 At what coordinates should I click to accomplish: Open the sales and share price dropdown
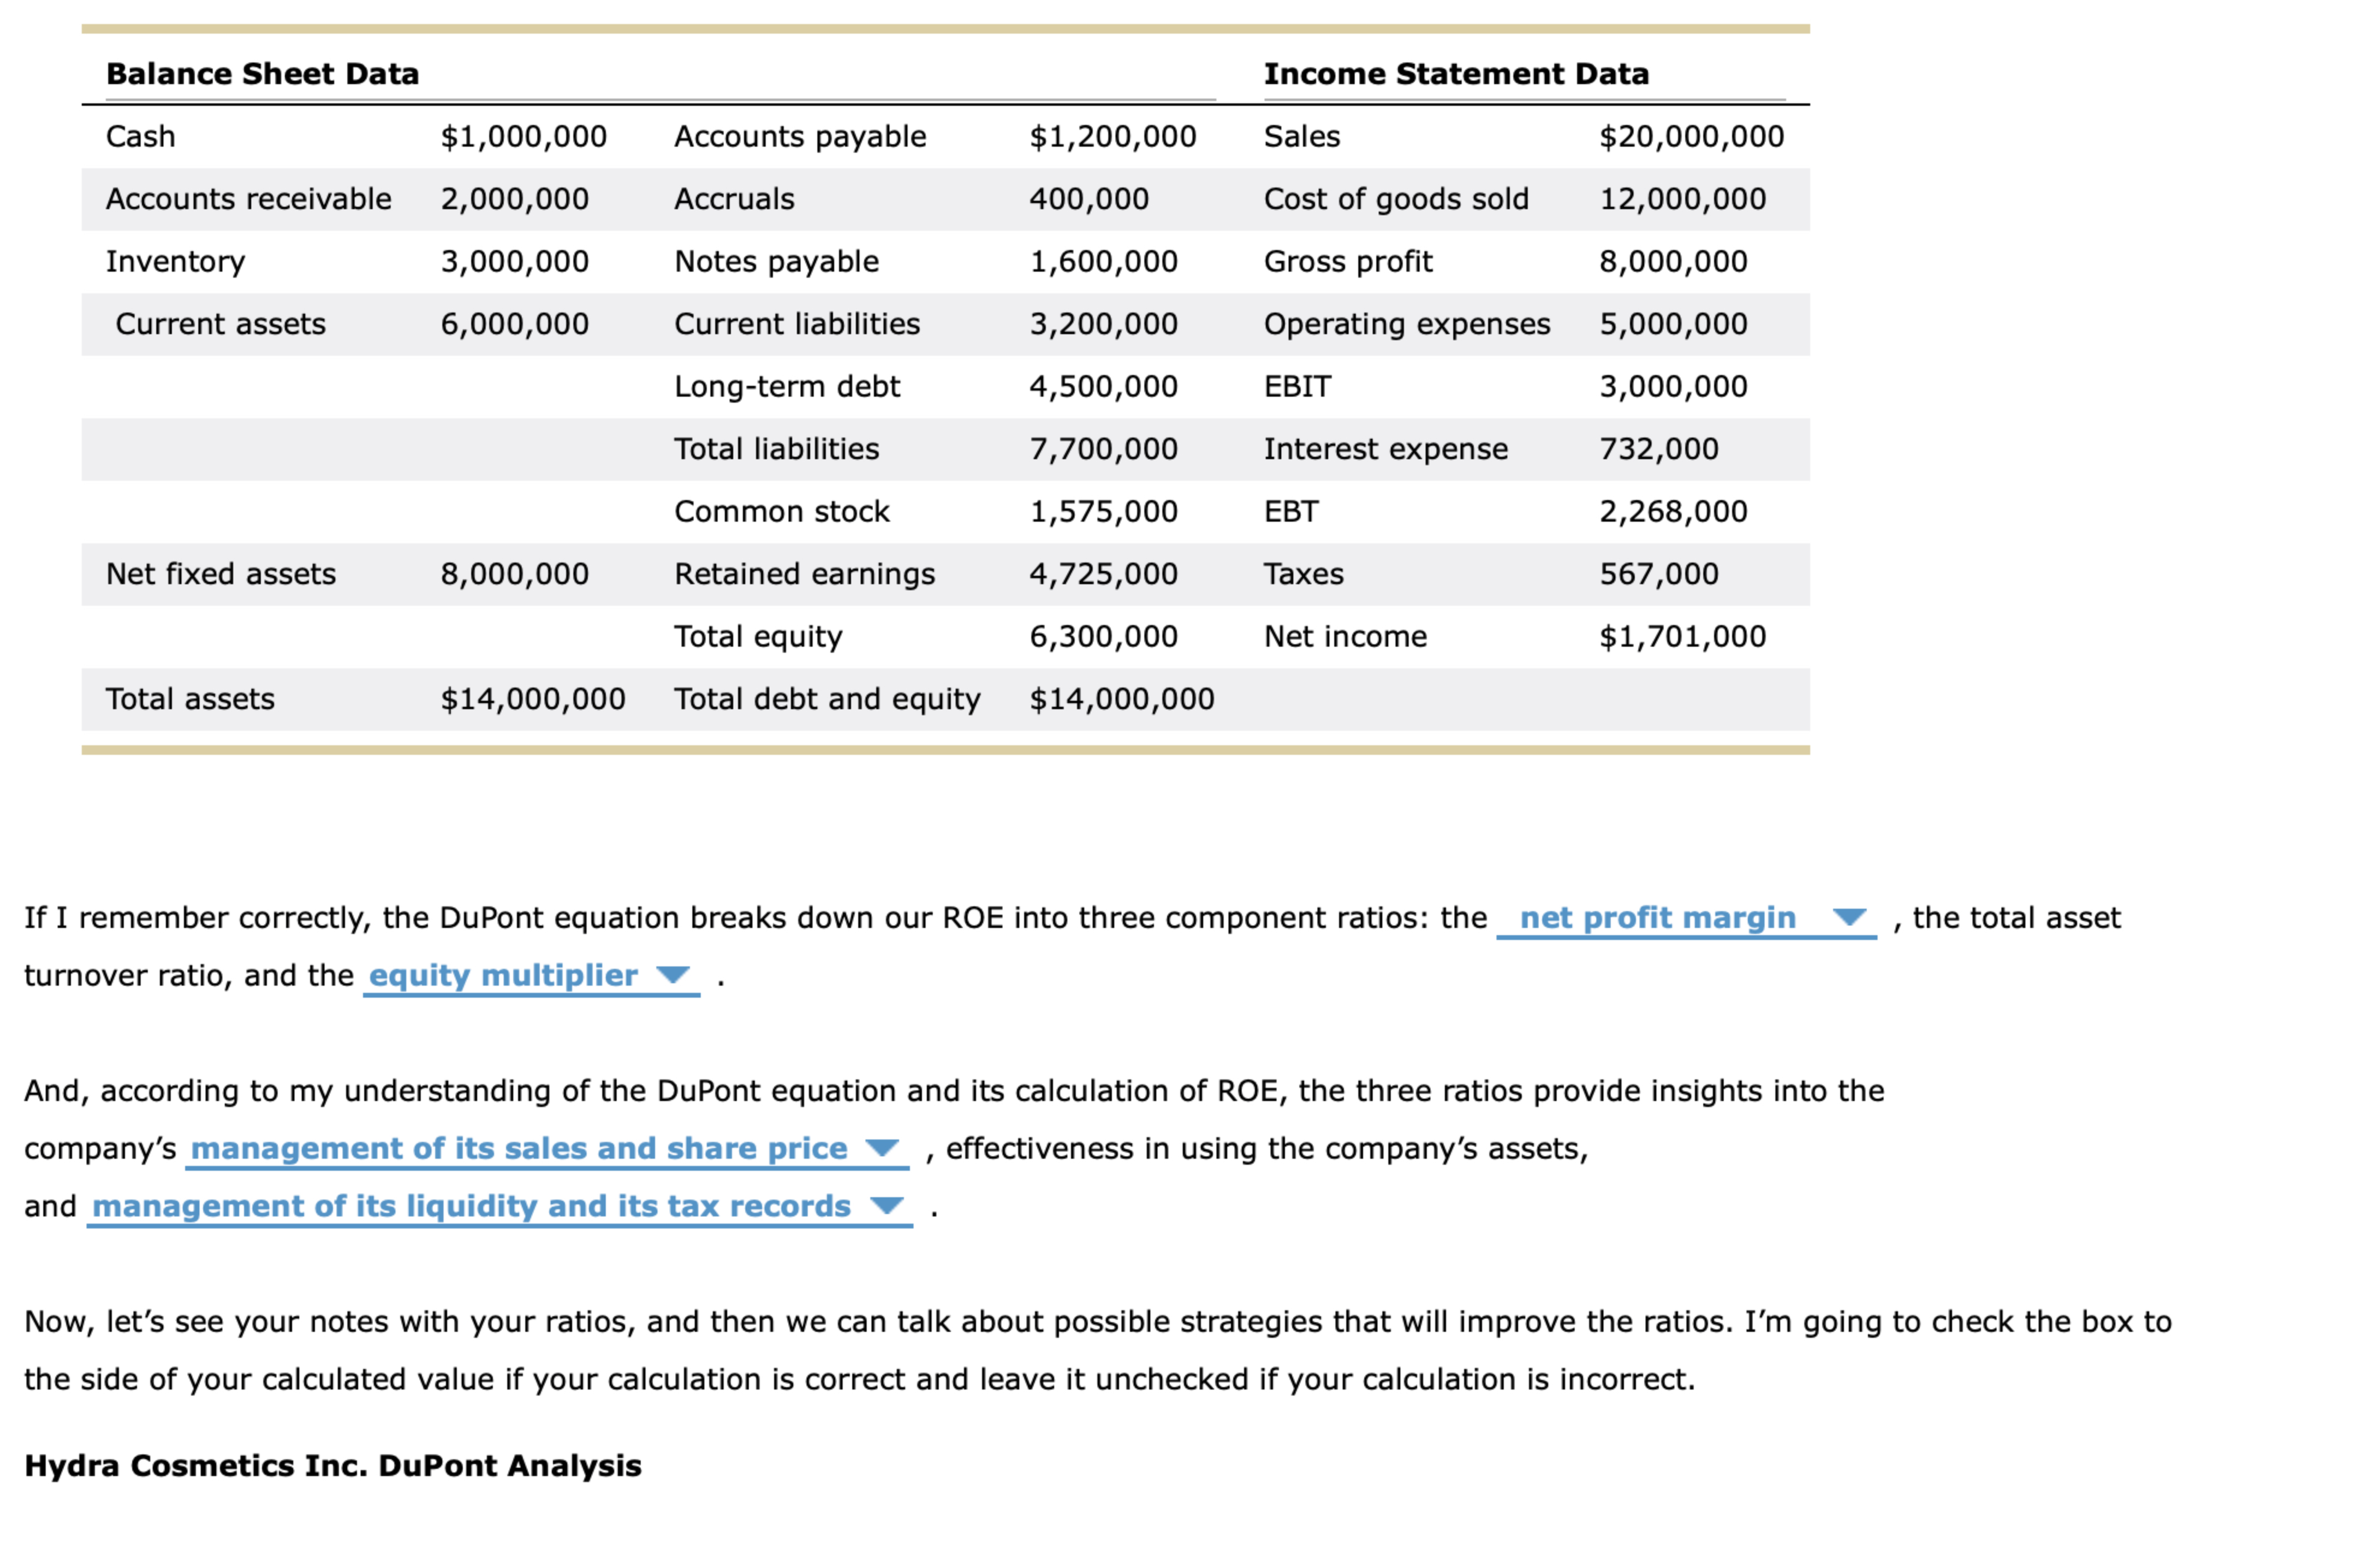tap(546, 1149)
